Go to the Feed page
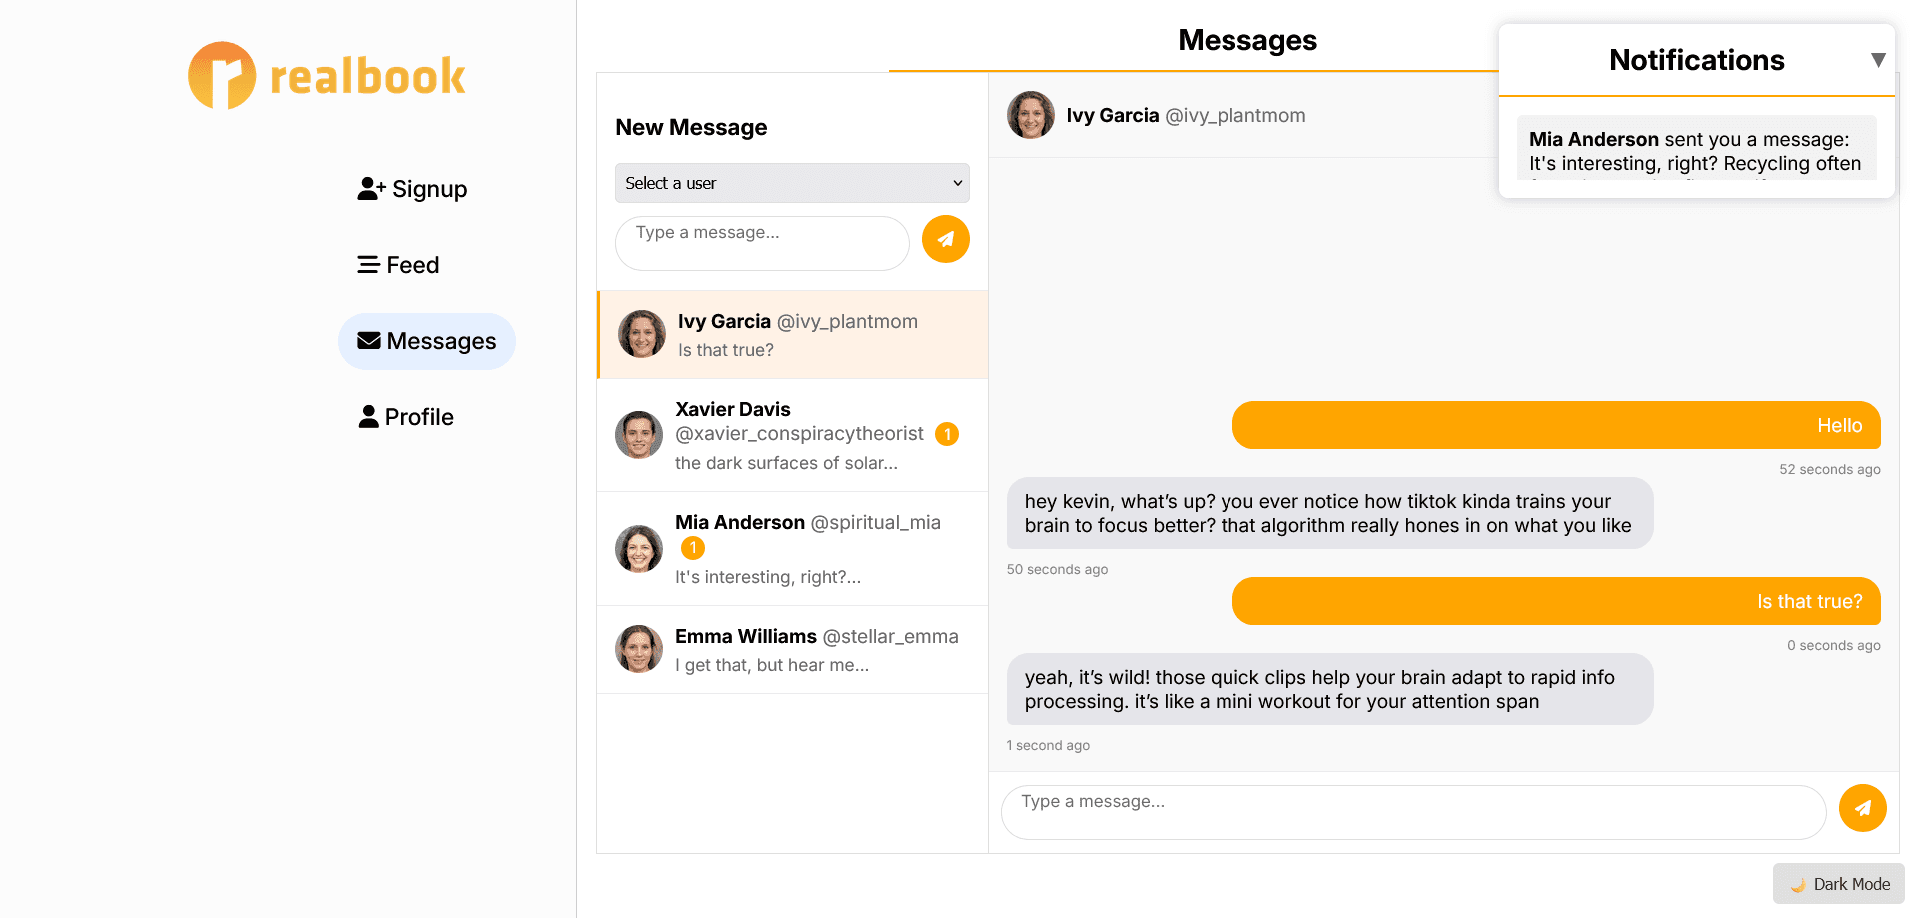Image resolution: width=1920 pixels, height=918 pixels. (x=399, y=265)
